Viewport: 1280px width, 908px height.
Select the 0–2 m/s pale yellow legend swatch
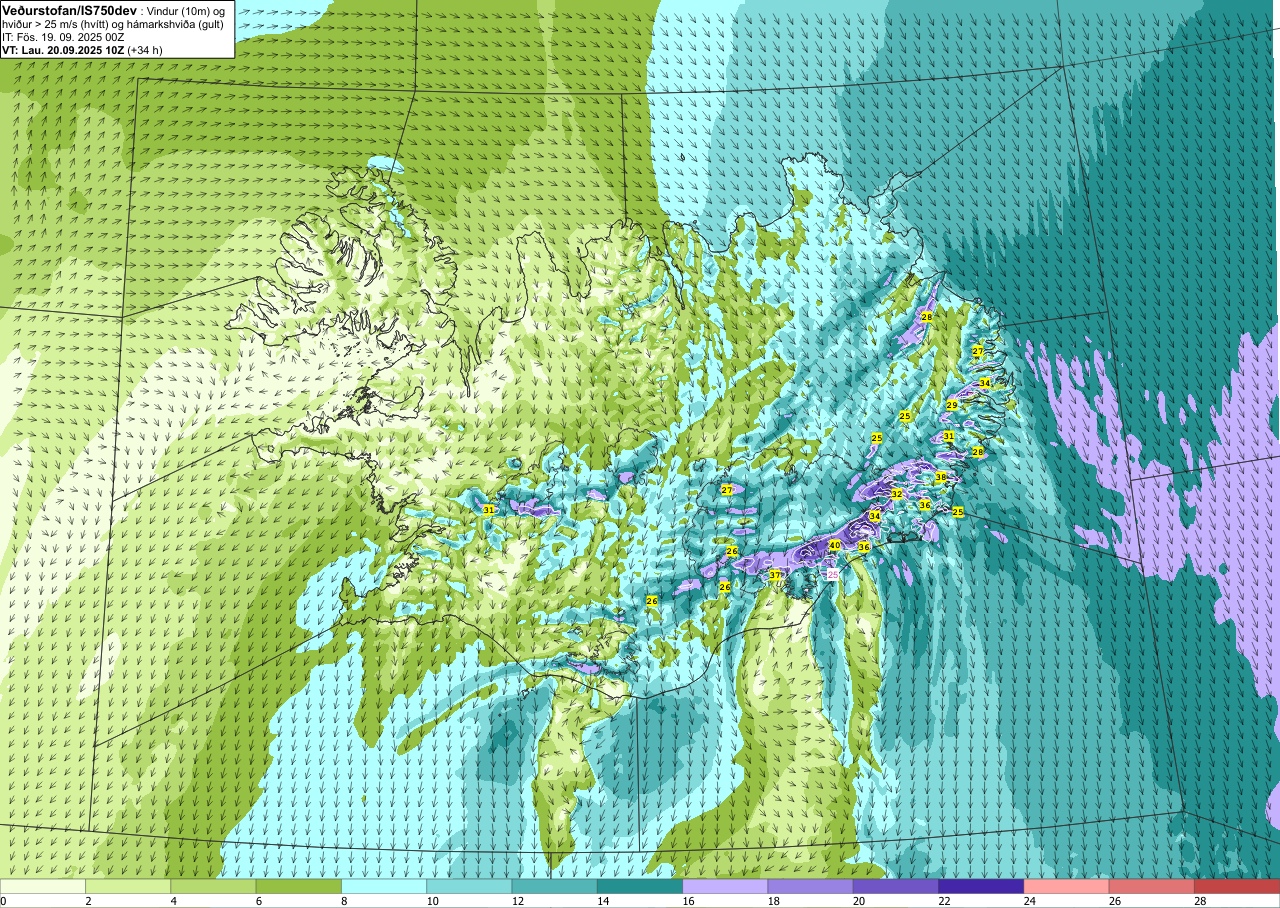[x=43, y=886]
